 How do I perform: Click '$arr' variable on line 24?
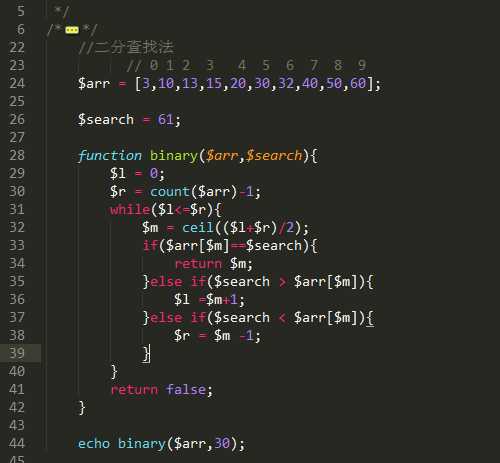click(x=94, y=83)
